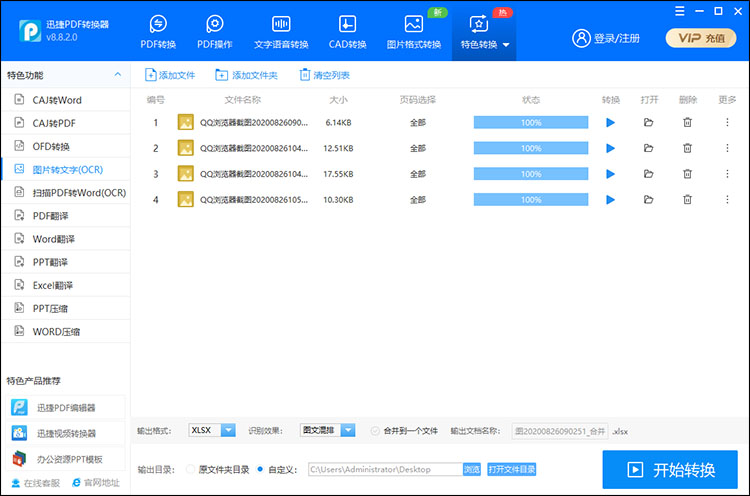Image resolution: width=750 pixels, height=496 pixels.
Task: Click 清空列表 clear list button
Action: tap(324, 75)
